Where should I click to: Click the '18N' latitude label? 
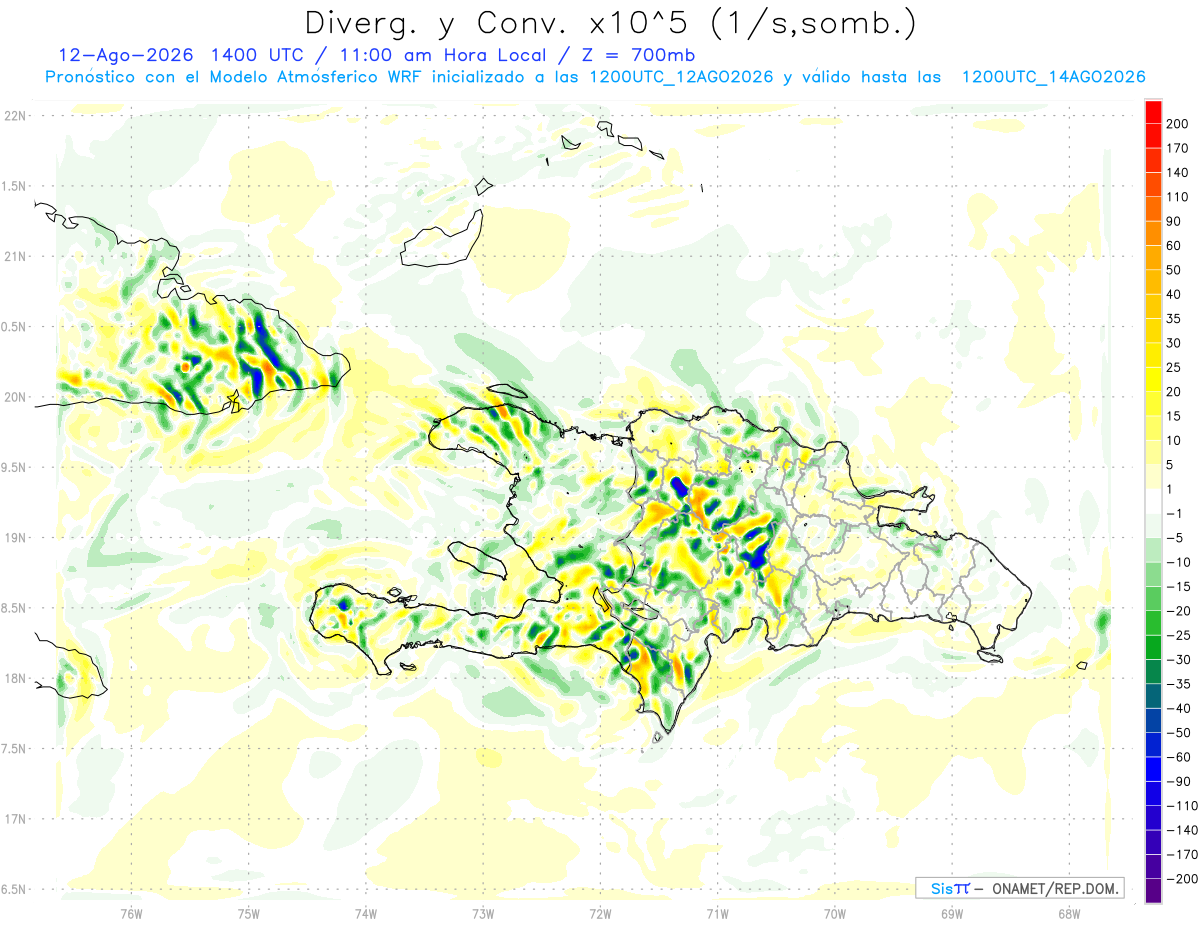click(x=14, y=678)
